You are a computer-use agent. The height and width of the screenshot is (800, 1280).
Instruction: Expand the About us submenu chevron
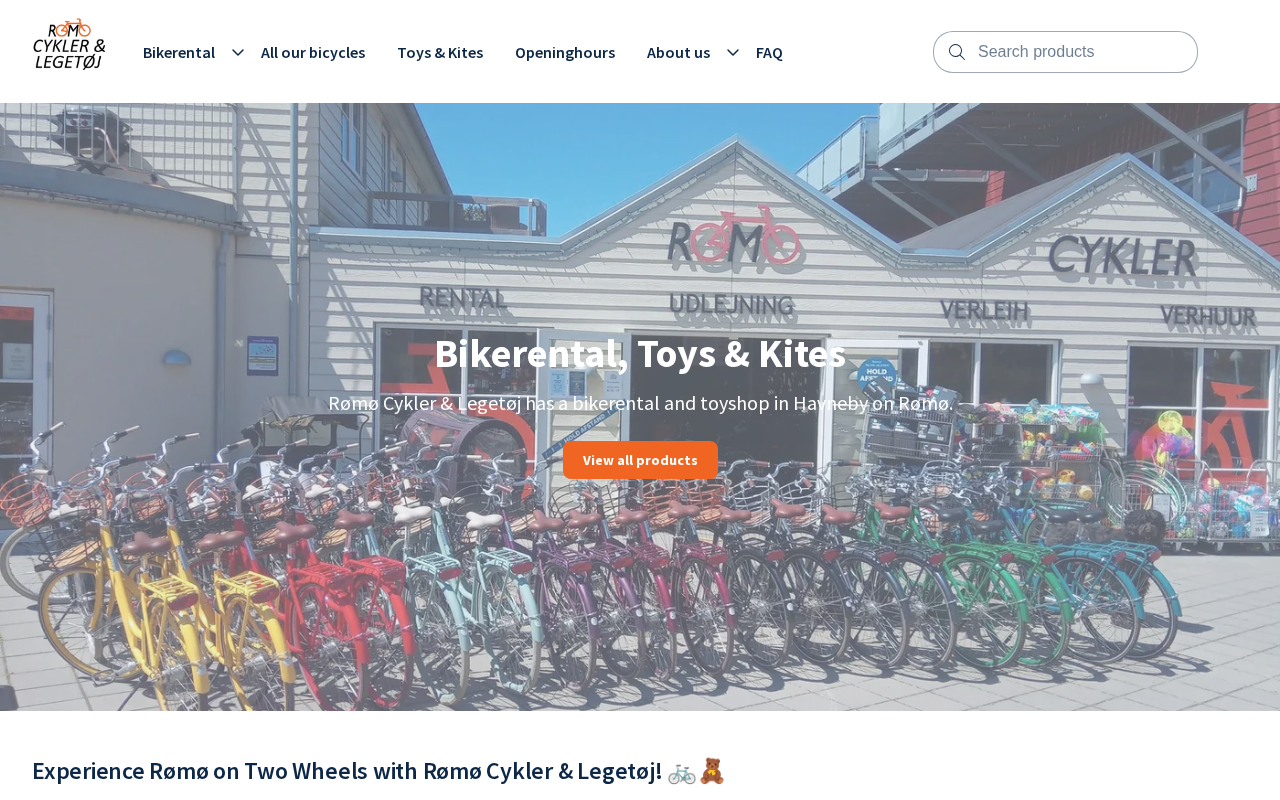733,52
